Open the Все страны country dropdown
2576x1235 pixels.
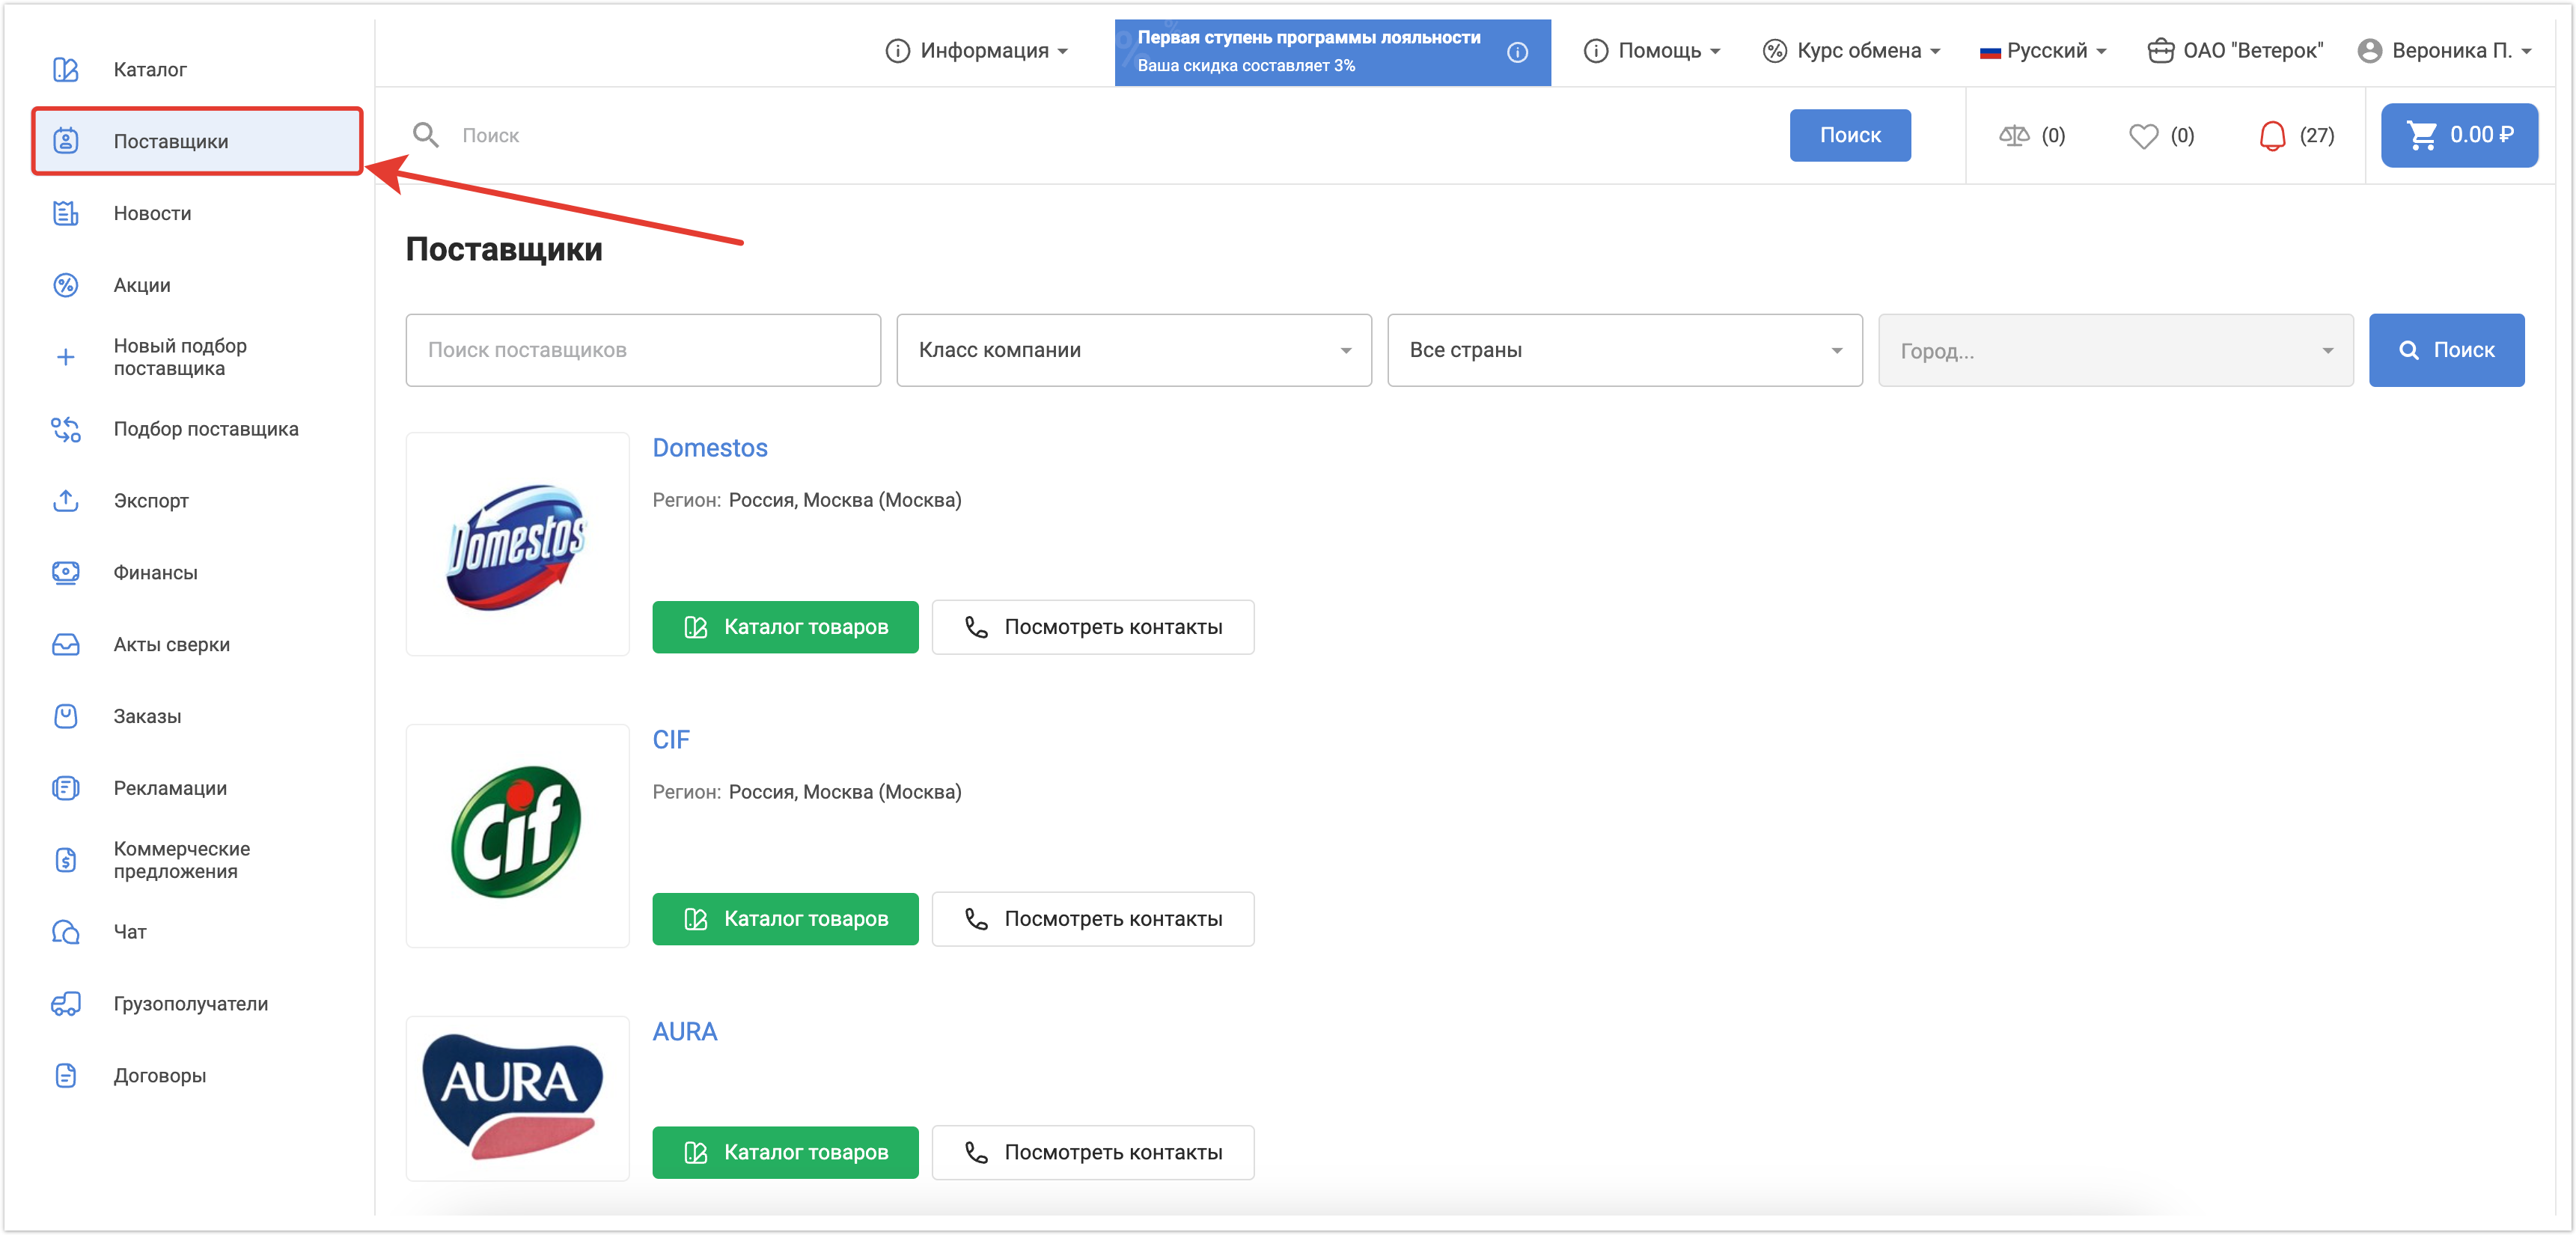click(x=1623, y=350)
